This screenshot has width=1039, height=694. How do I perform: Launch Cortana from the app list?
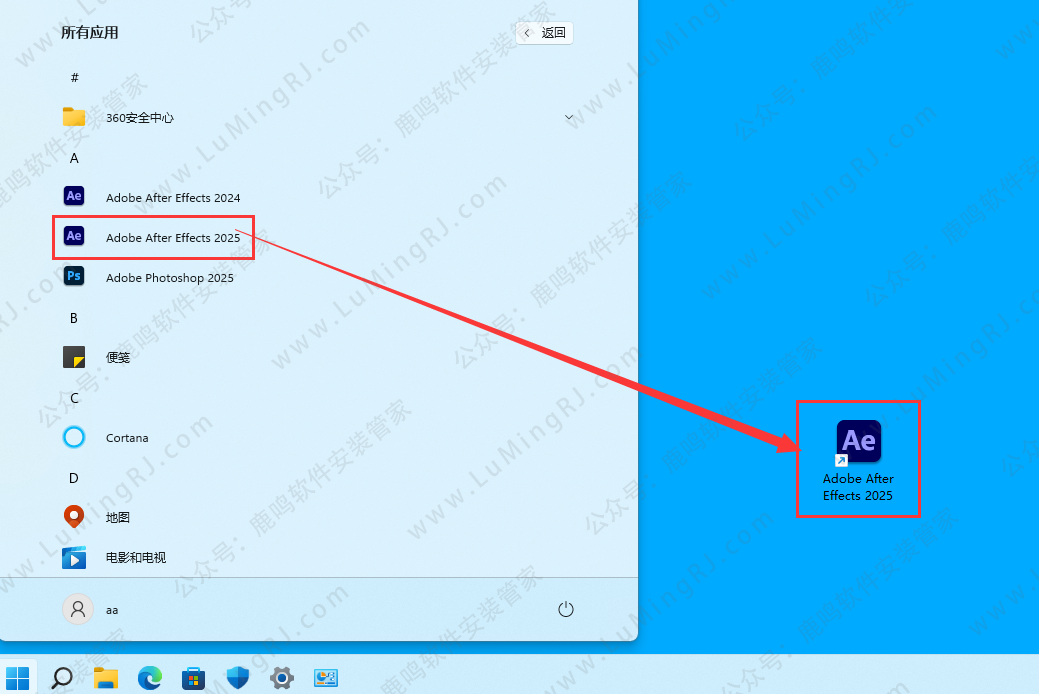(126, 437)
